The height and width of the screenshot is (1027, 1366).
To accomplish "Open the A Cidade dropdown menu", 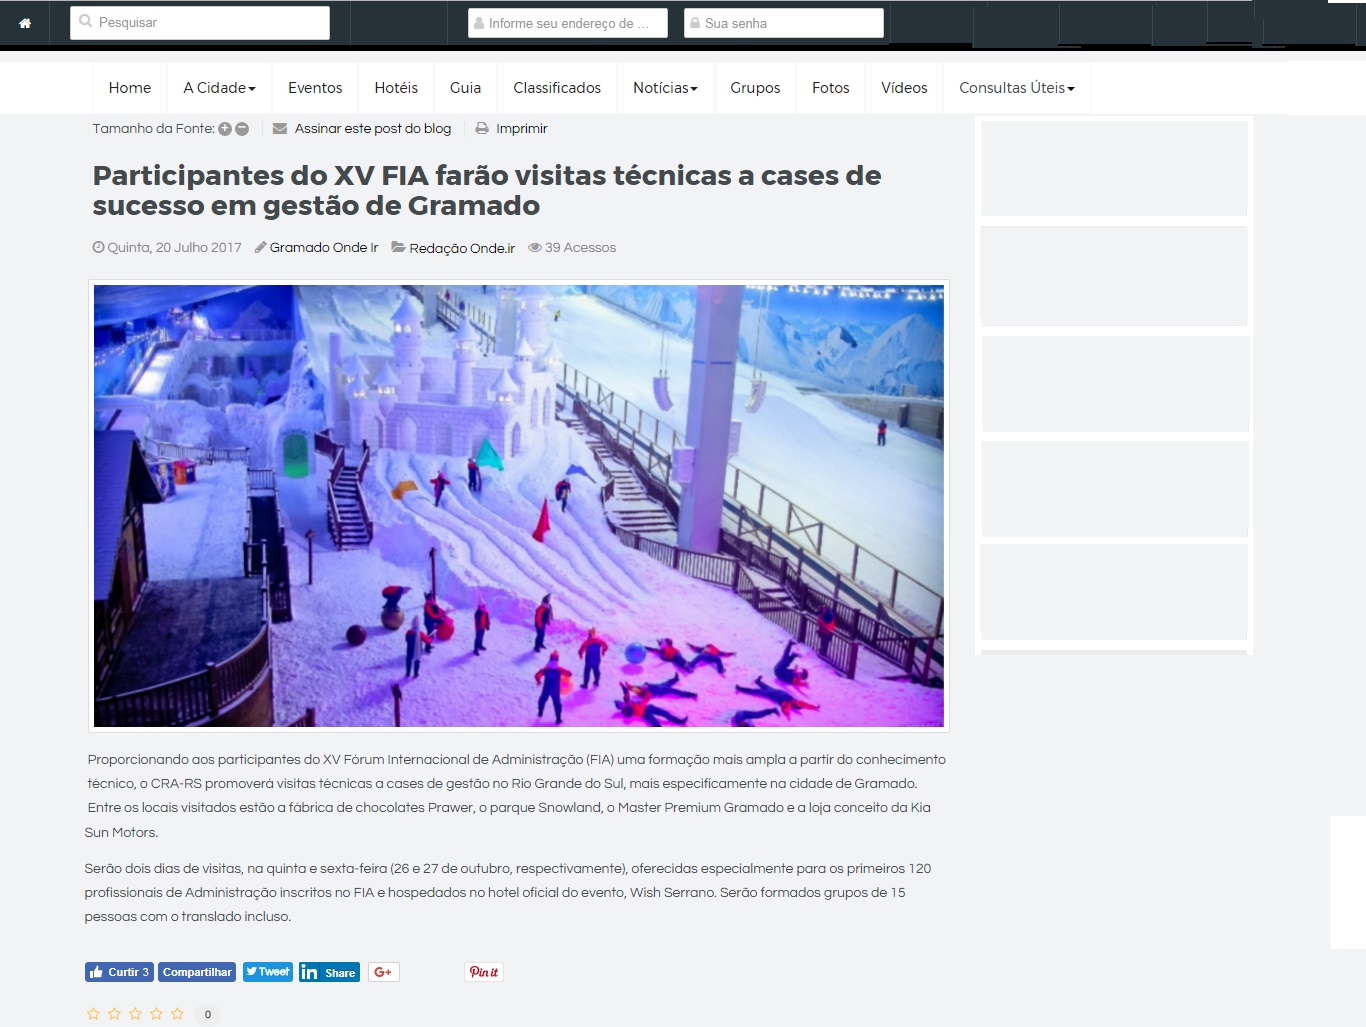I will click(218, 87).
